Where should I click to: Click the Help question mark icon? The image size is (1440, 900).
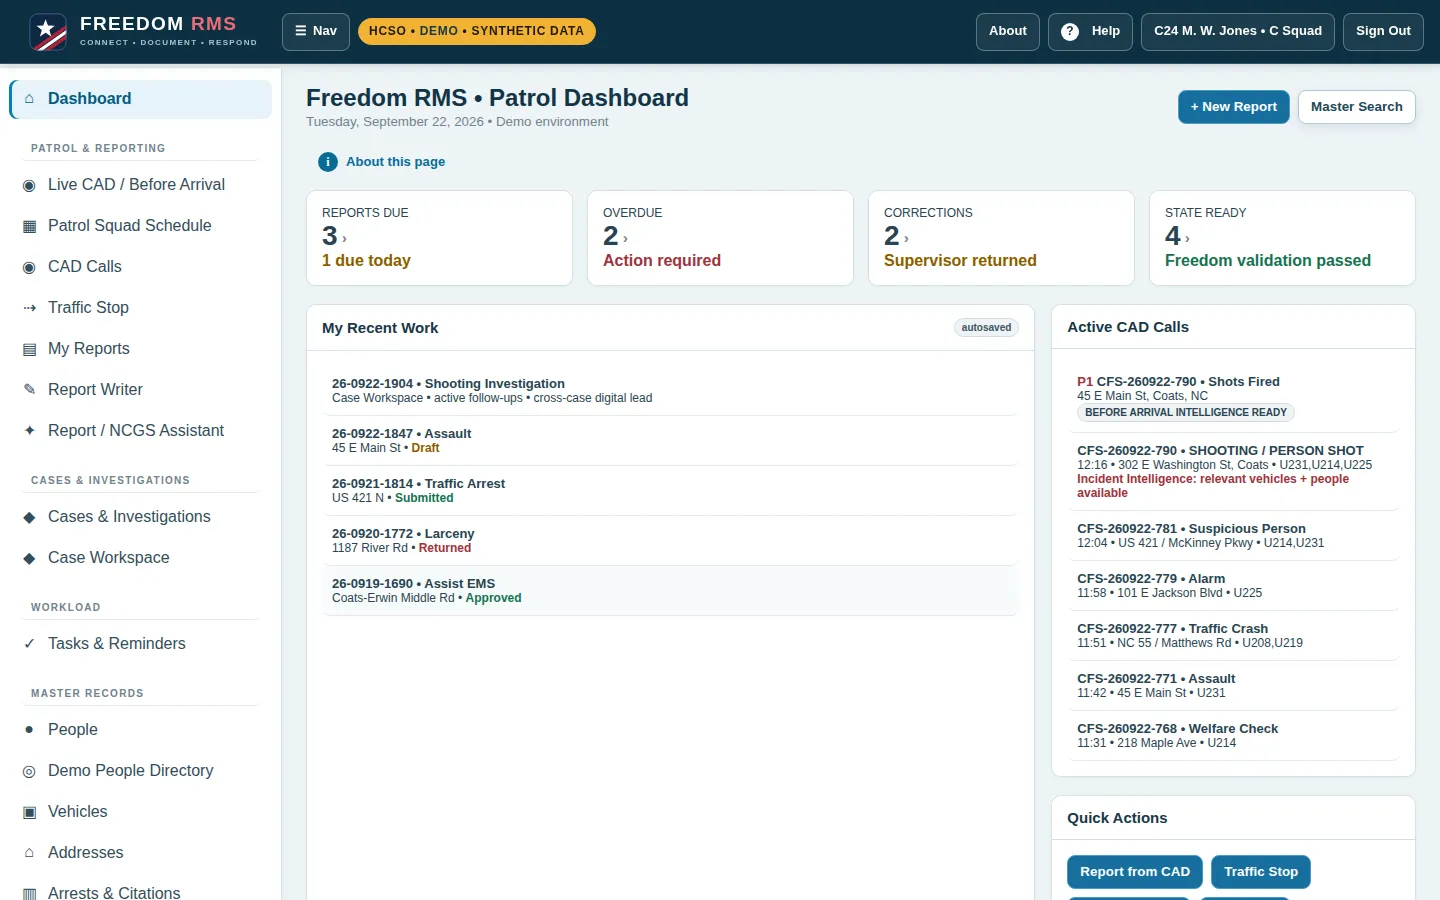(1070, 32)
